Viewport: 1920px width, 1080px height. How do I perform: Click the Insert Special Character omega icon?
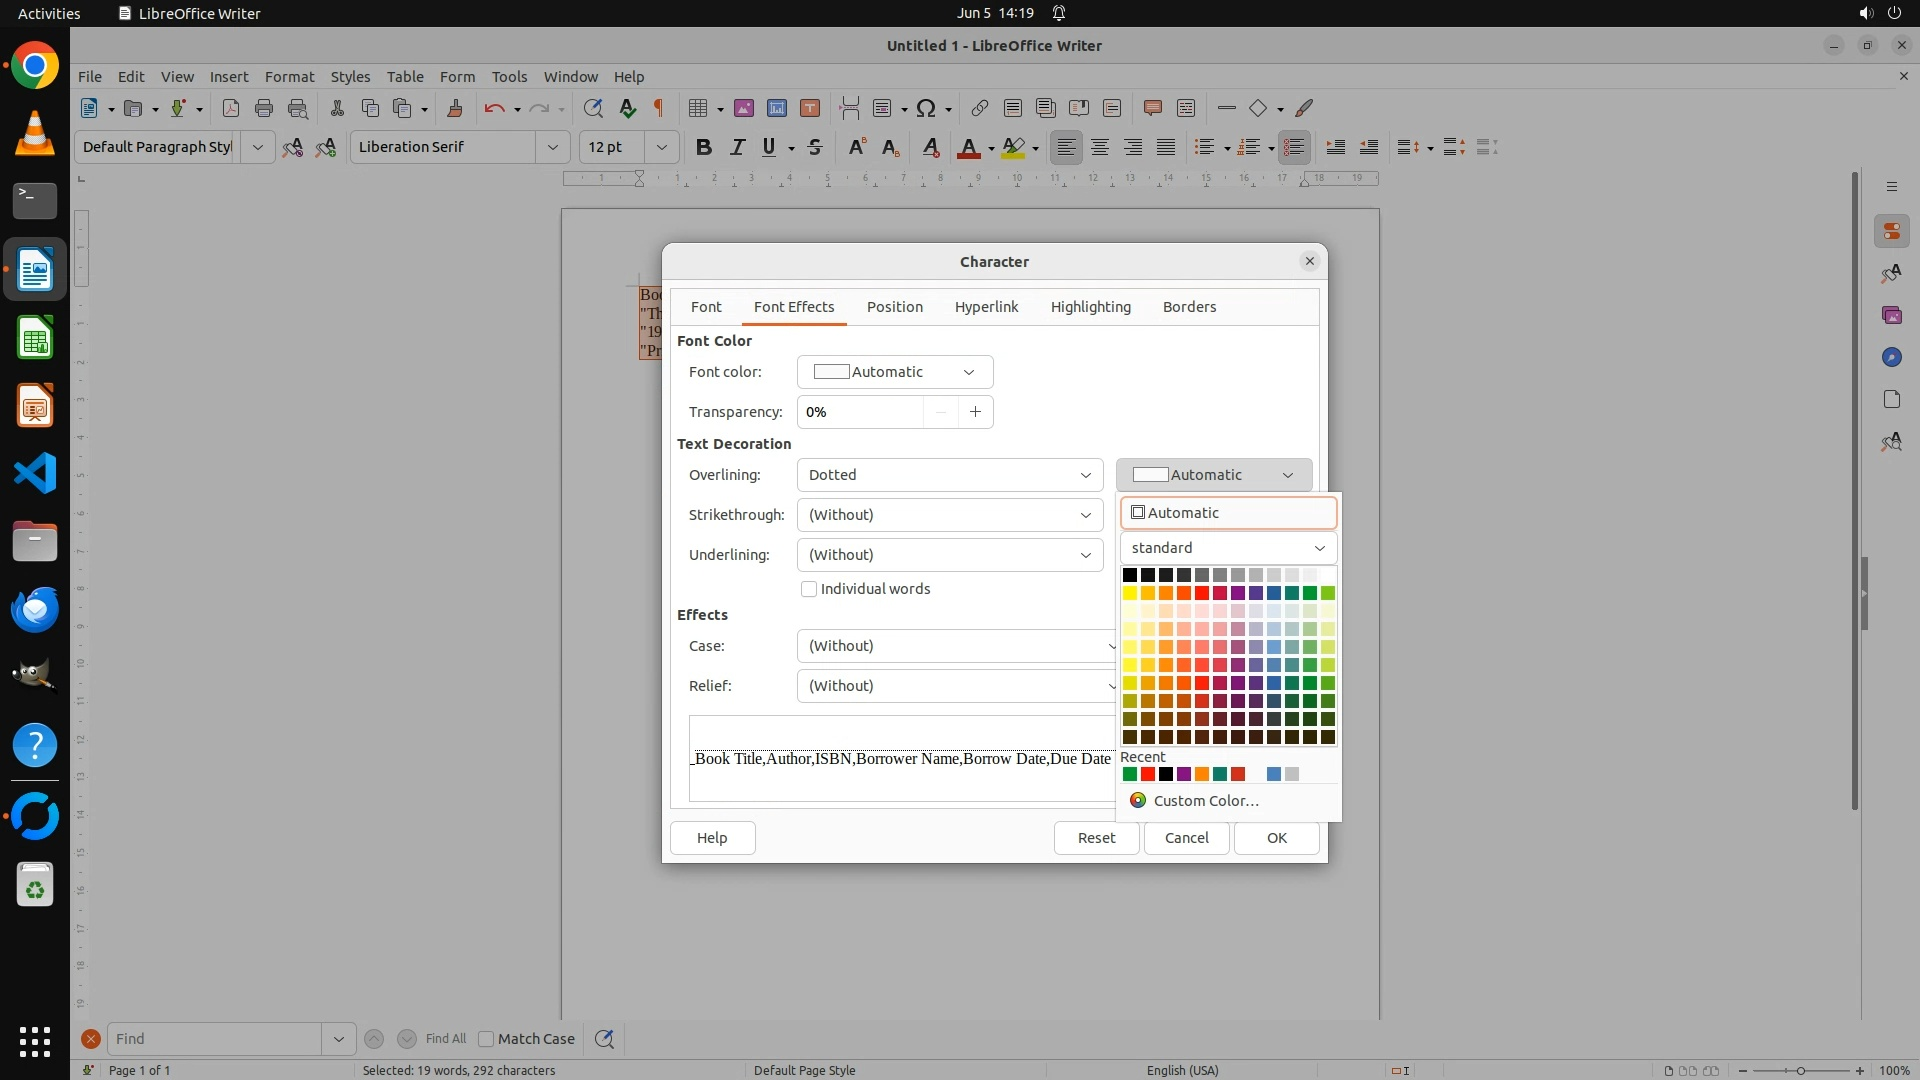(x=926, y=108)
